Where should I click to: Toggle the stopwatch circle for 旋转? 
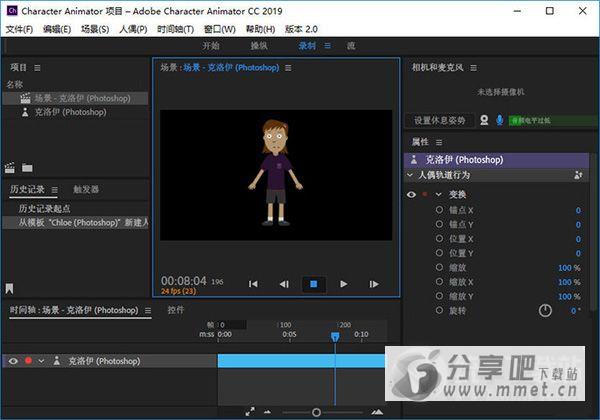(x=439, y=310)
